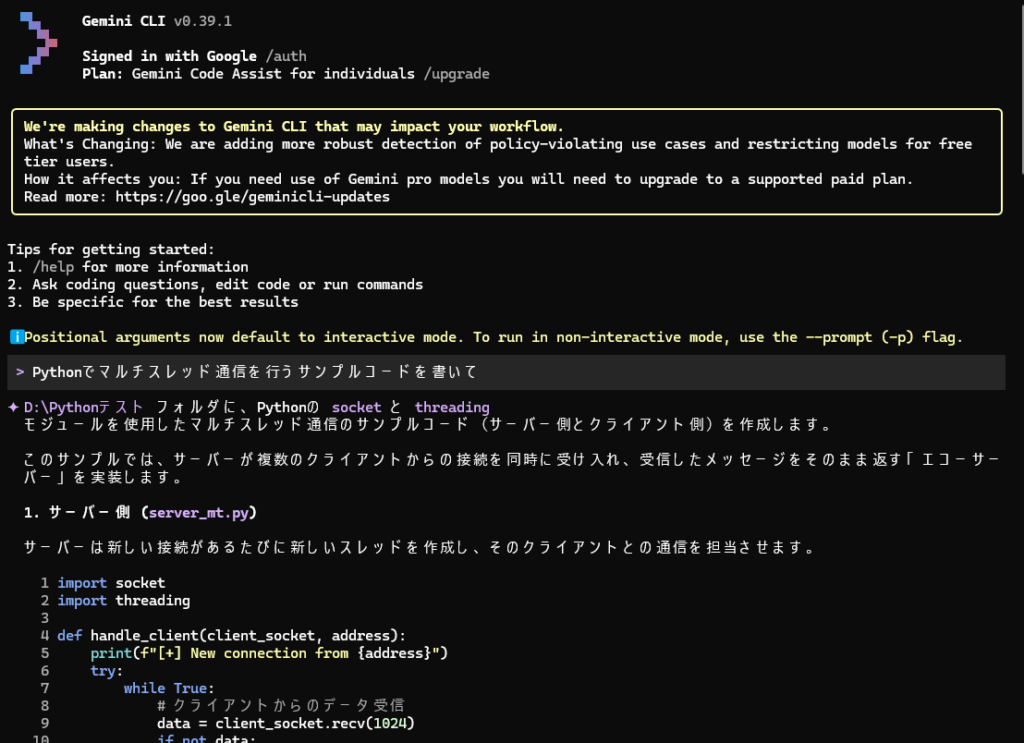Click line number 1 in the code block
Screen dimensions: 1024x743
(45, 583)
